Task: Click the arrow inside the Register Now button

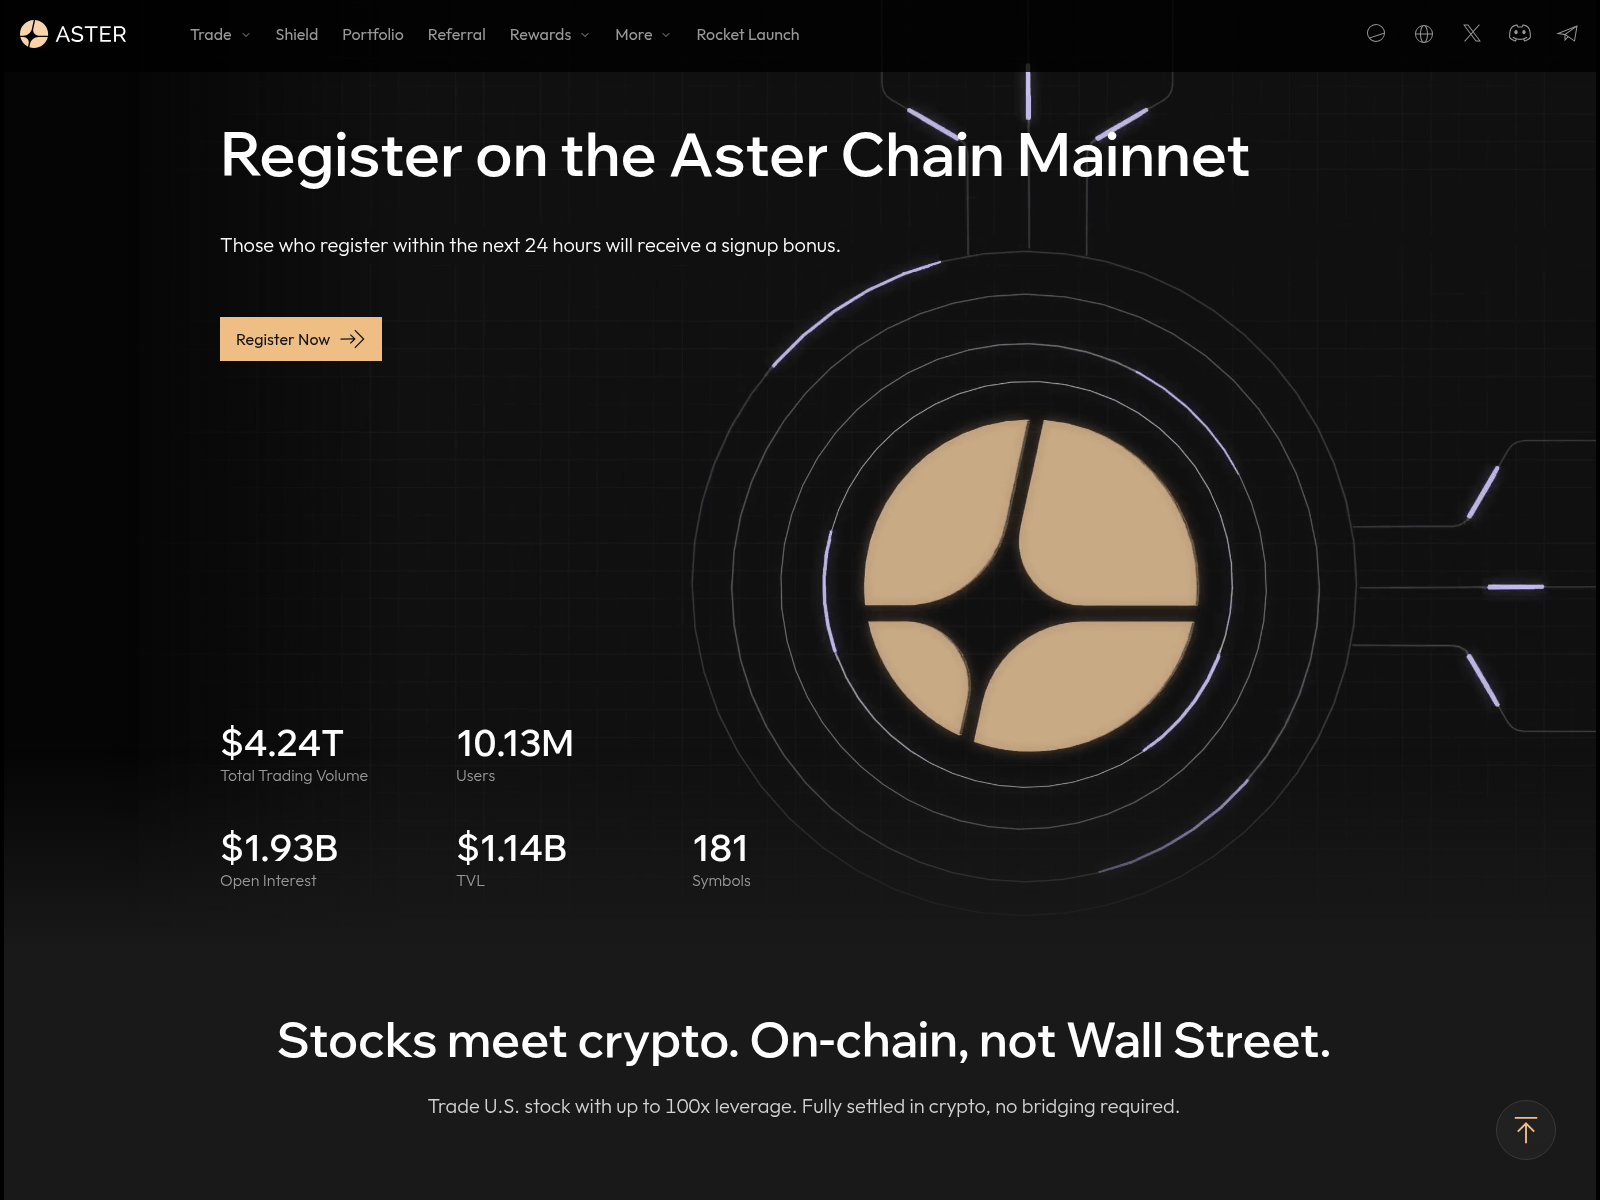Action: click(352, 339)
